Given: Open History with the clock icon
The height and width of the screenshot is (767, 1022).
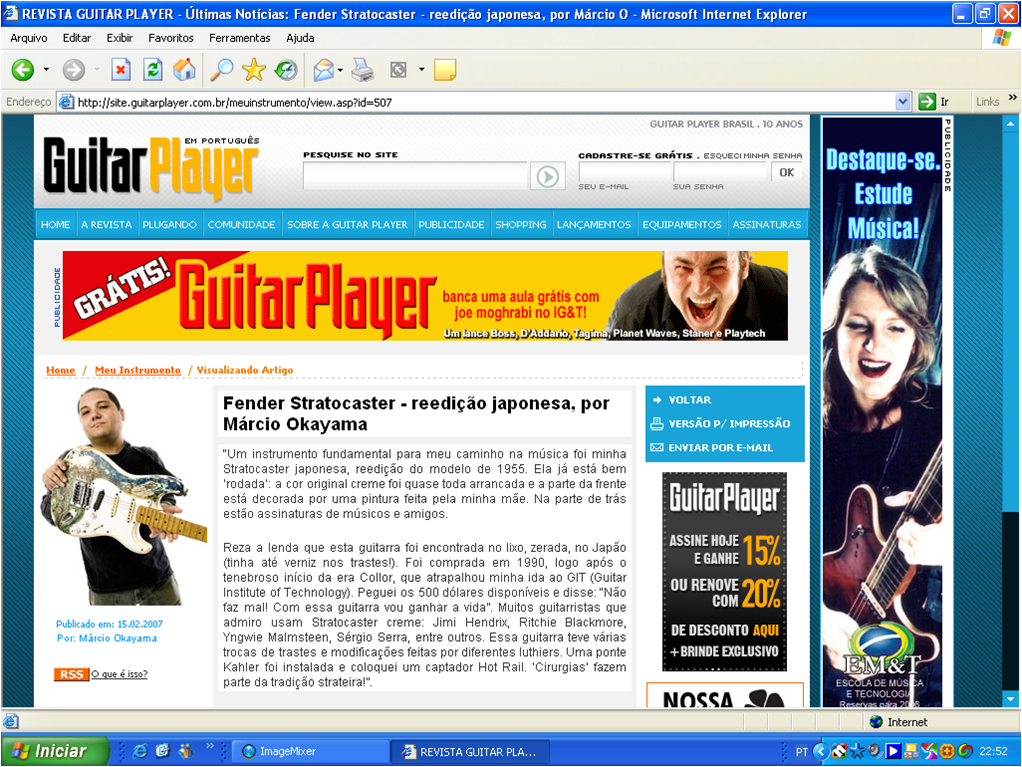Looking at the screenshot, I should [x=285, y=70].
